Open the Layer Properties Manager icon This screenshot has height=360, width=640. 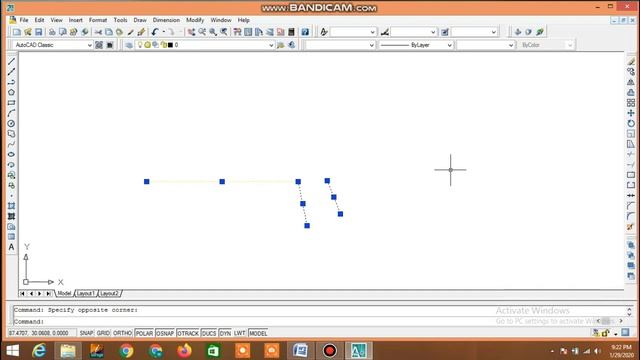pos(129,45)
